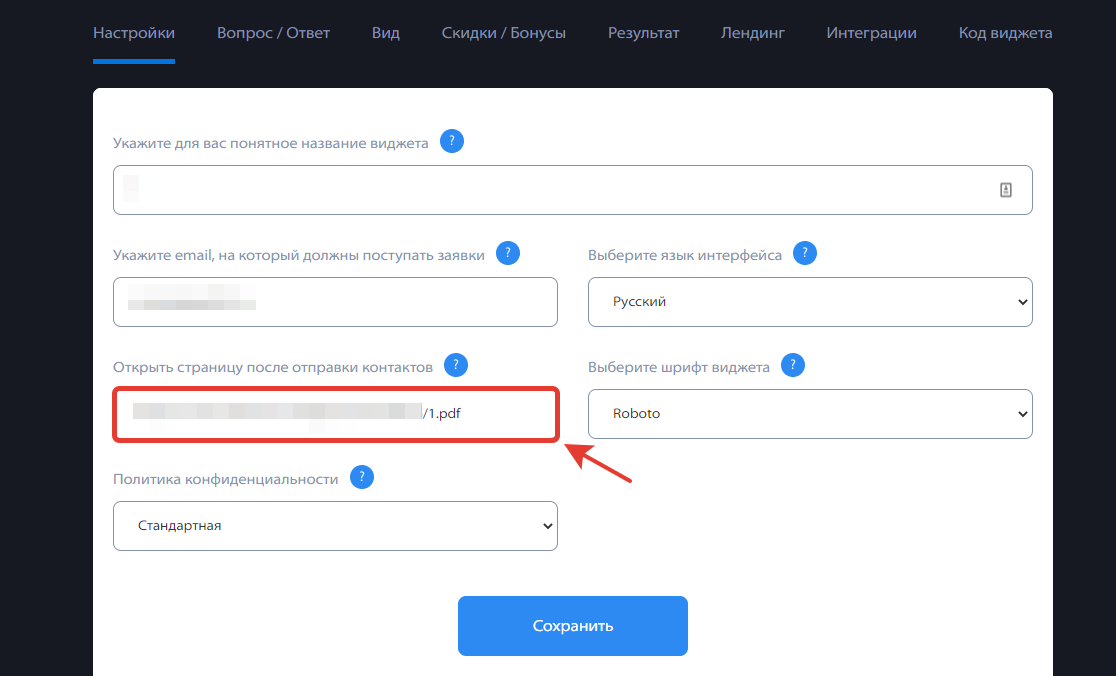Viewport: 1116px width, 676px height.
Task: Expand the Roboto font dropdown
Action: pyautogui.click(x=810, y=413)
